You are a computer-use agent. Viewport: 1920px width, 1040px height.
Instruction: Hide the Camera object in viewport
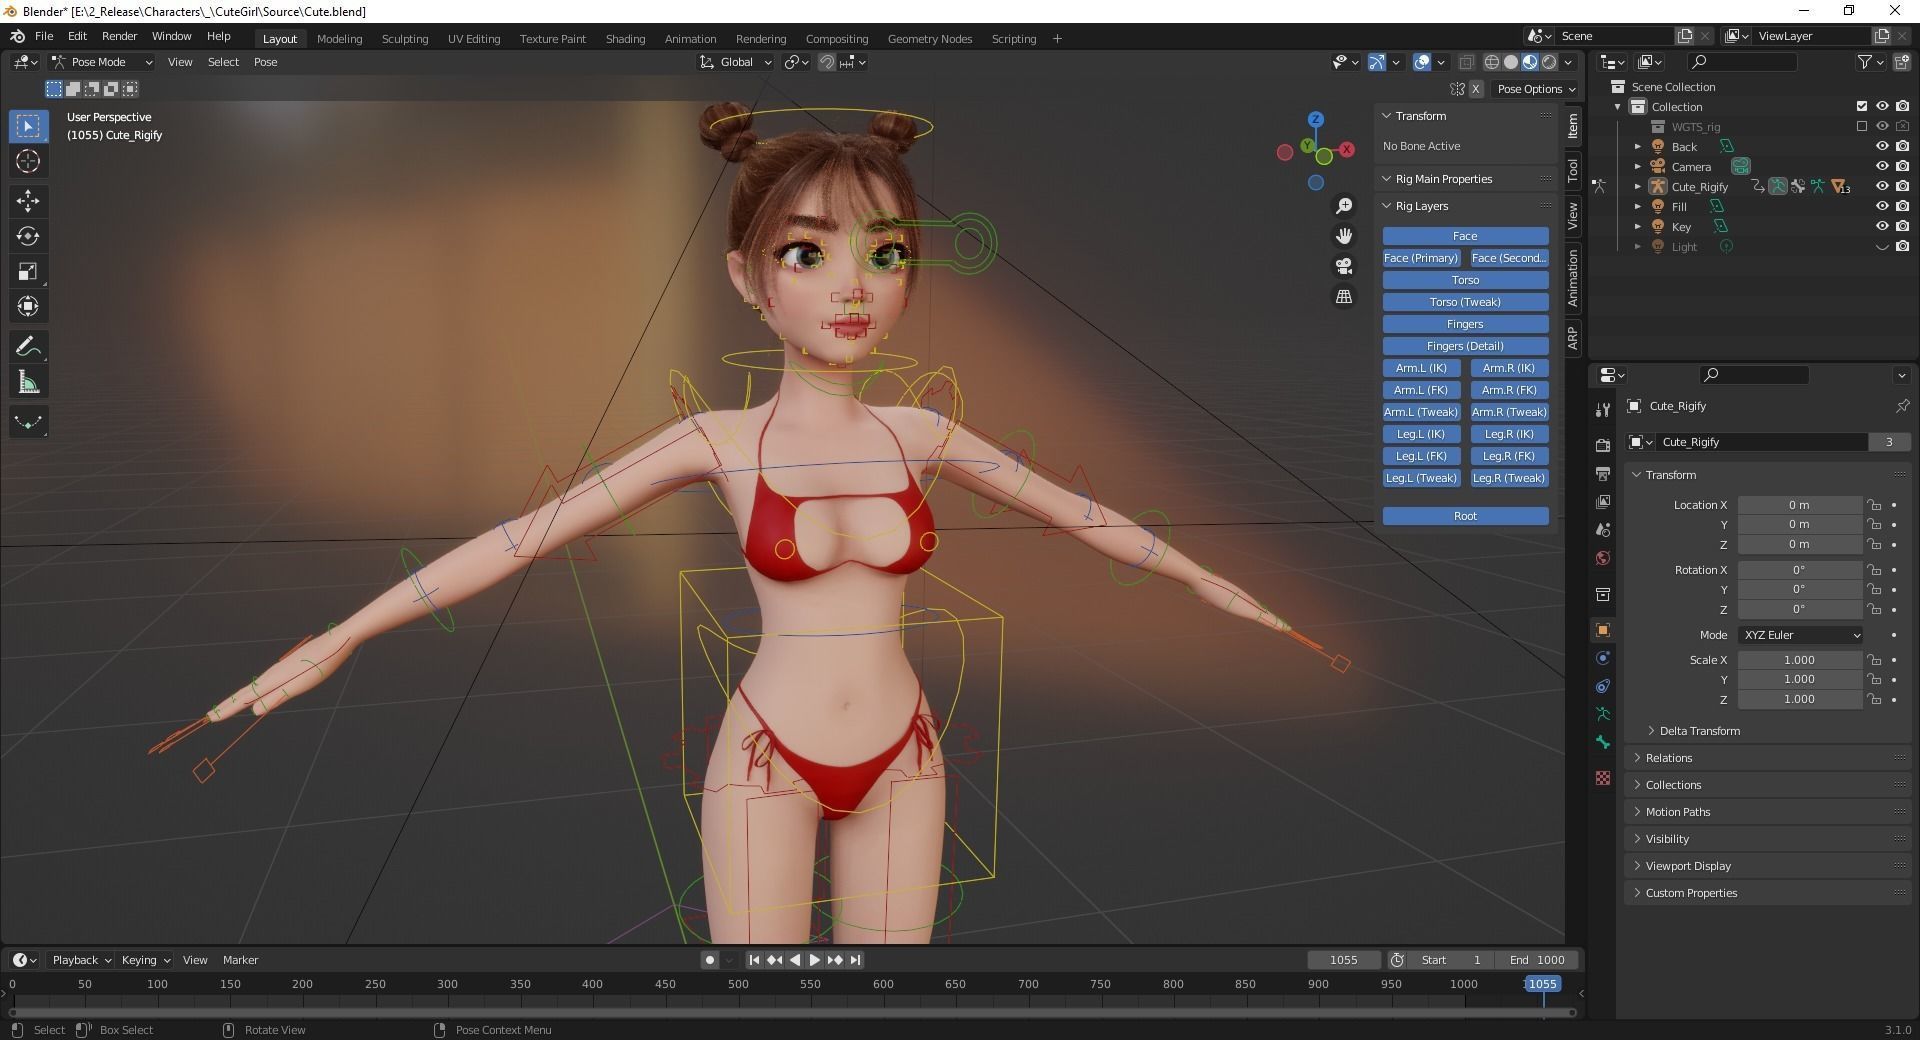(x=1882, y=166)
